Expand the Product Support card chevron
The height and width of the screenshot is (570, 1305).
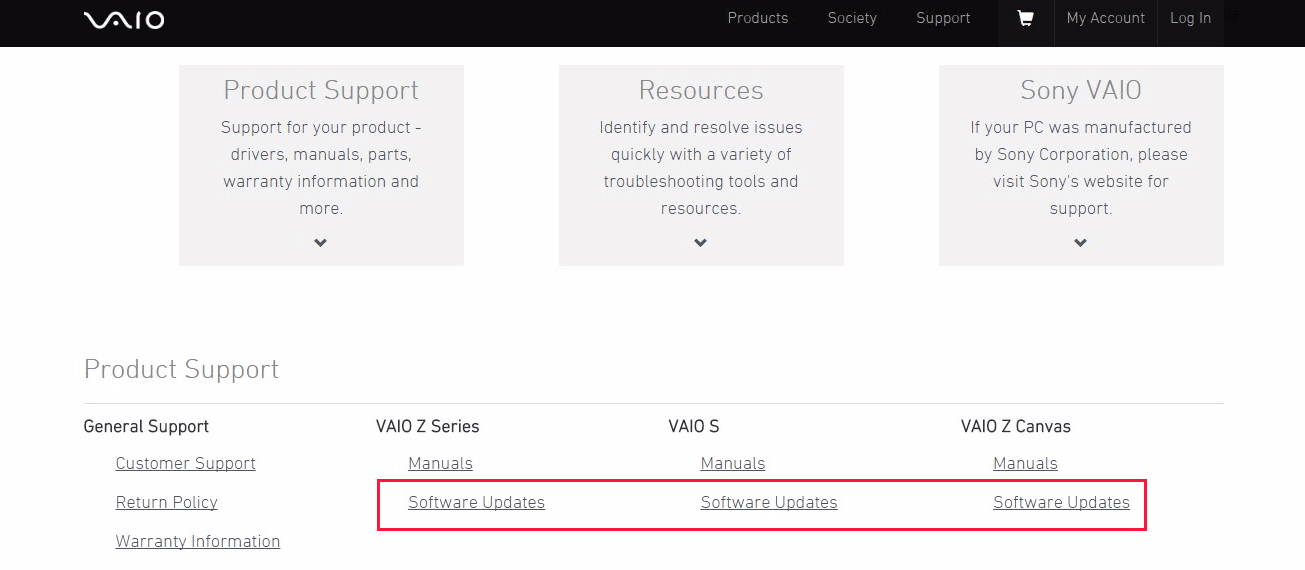point(320,243)
